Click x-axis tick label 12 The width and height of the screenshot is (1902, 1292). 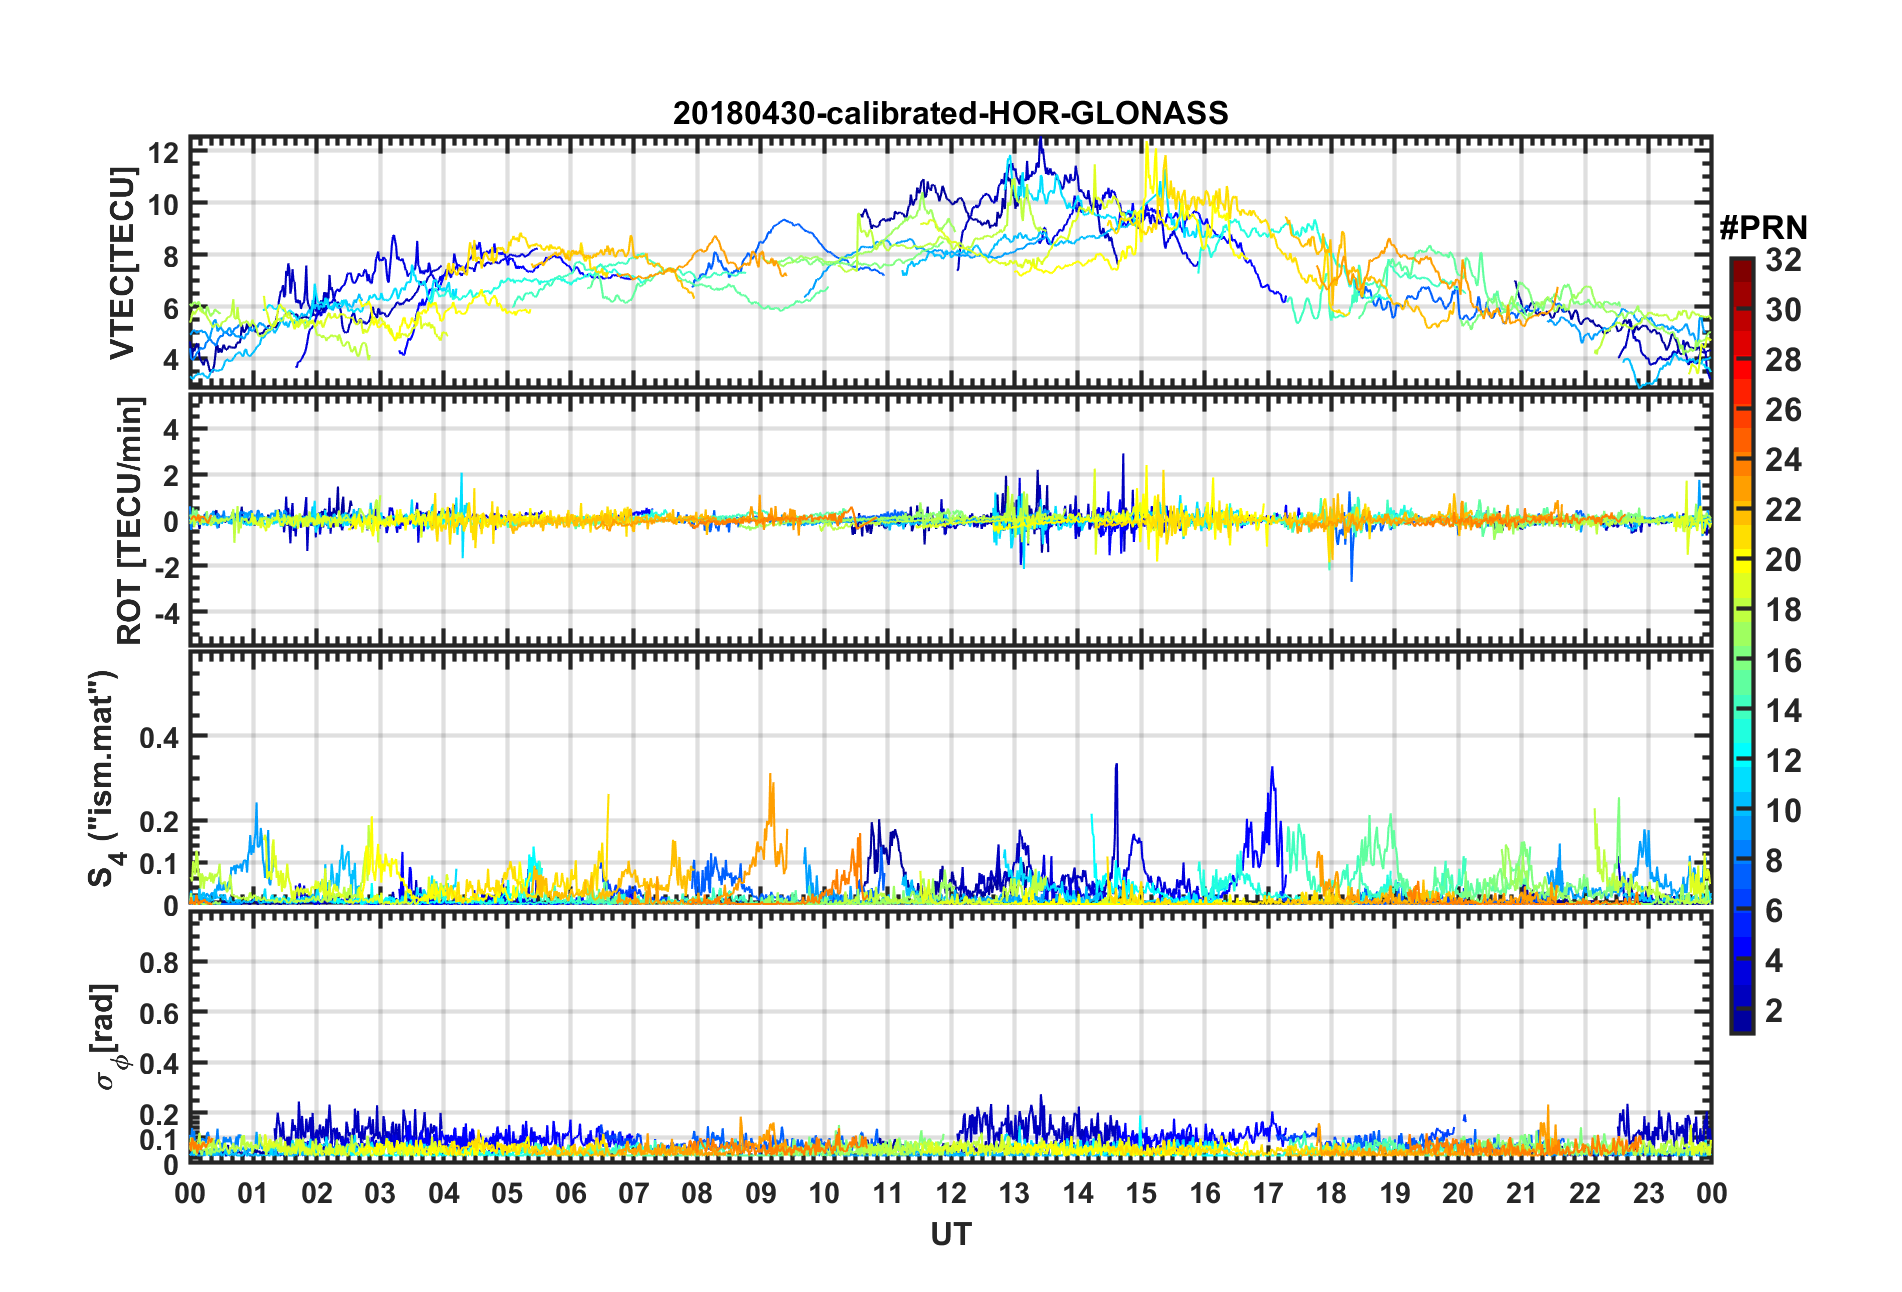click(951, 1194)
